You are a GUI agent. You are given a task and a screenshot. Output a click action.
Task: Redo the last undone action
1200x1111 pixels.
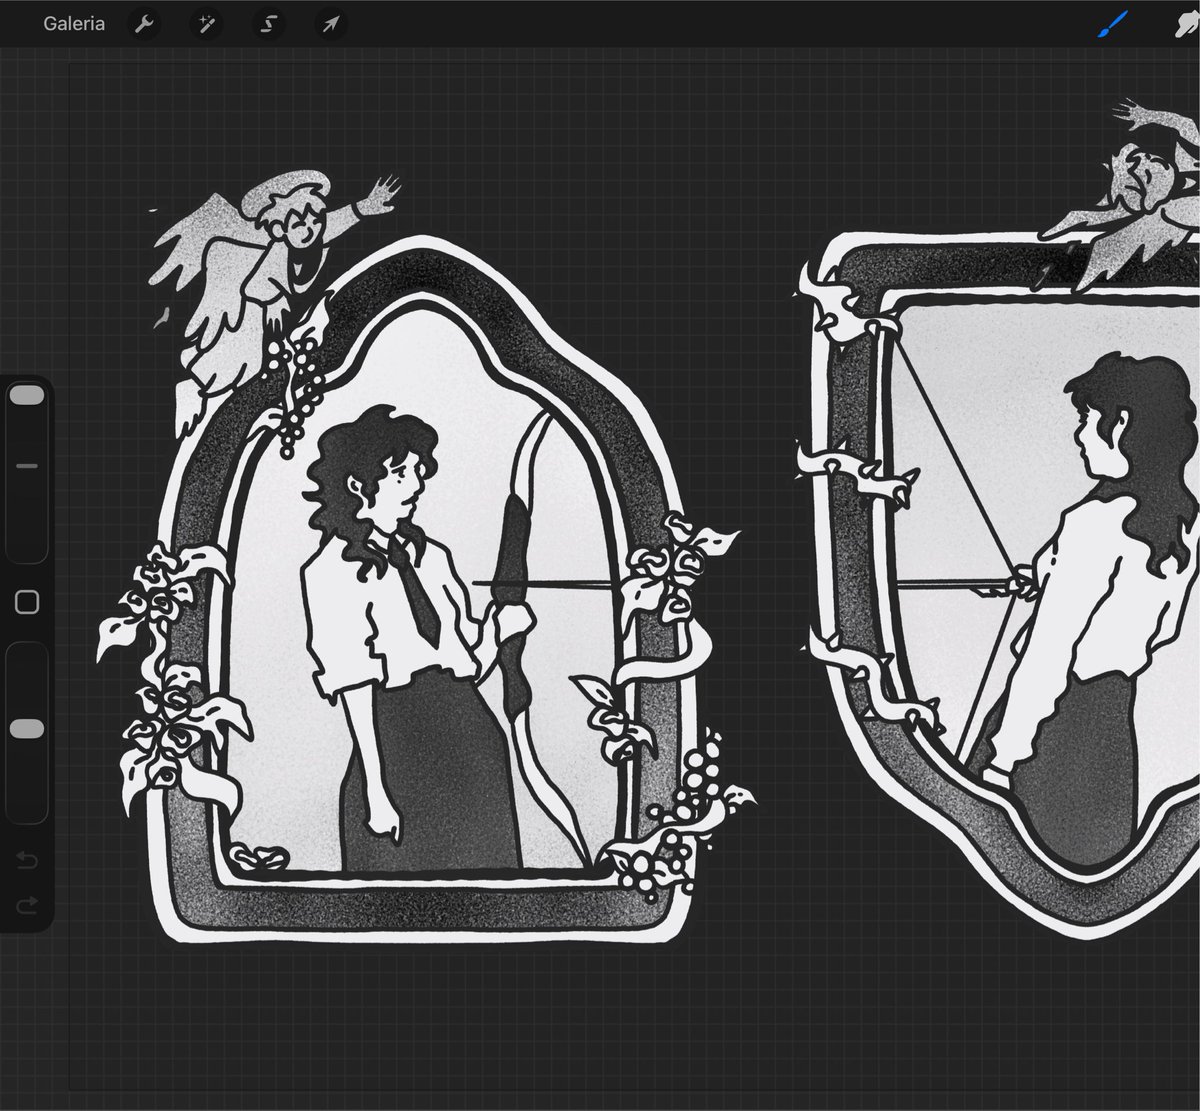[x=27, y=905]
